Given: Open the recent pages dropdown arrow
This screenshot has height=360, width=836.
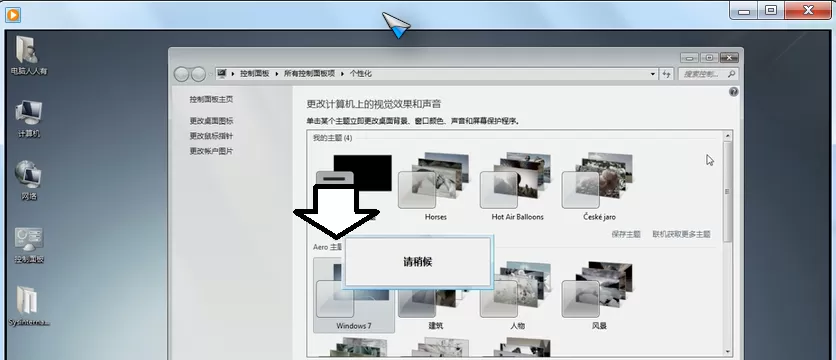Looking at the screenshot, I should 211,74.
